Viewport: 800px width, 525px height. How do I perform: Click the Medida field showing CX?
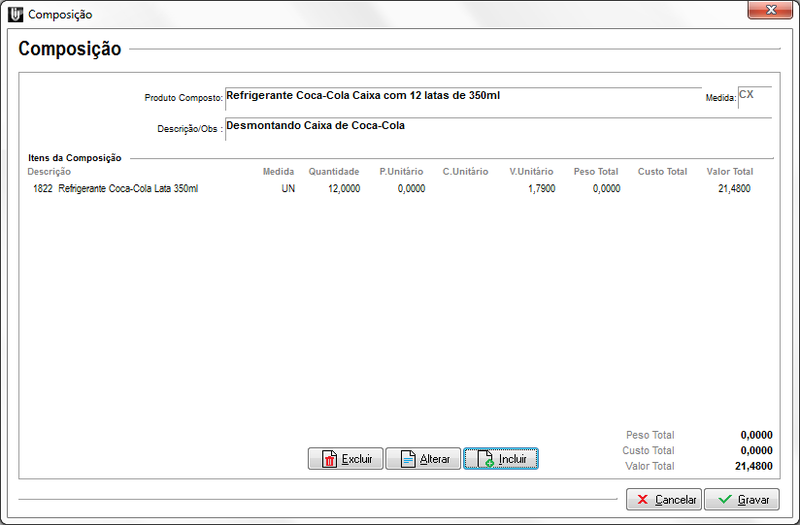[753, 97]
